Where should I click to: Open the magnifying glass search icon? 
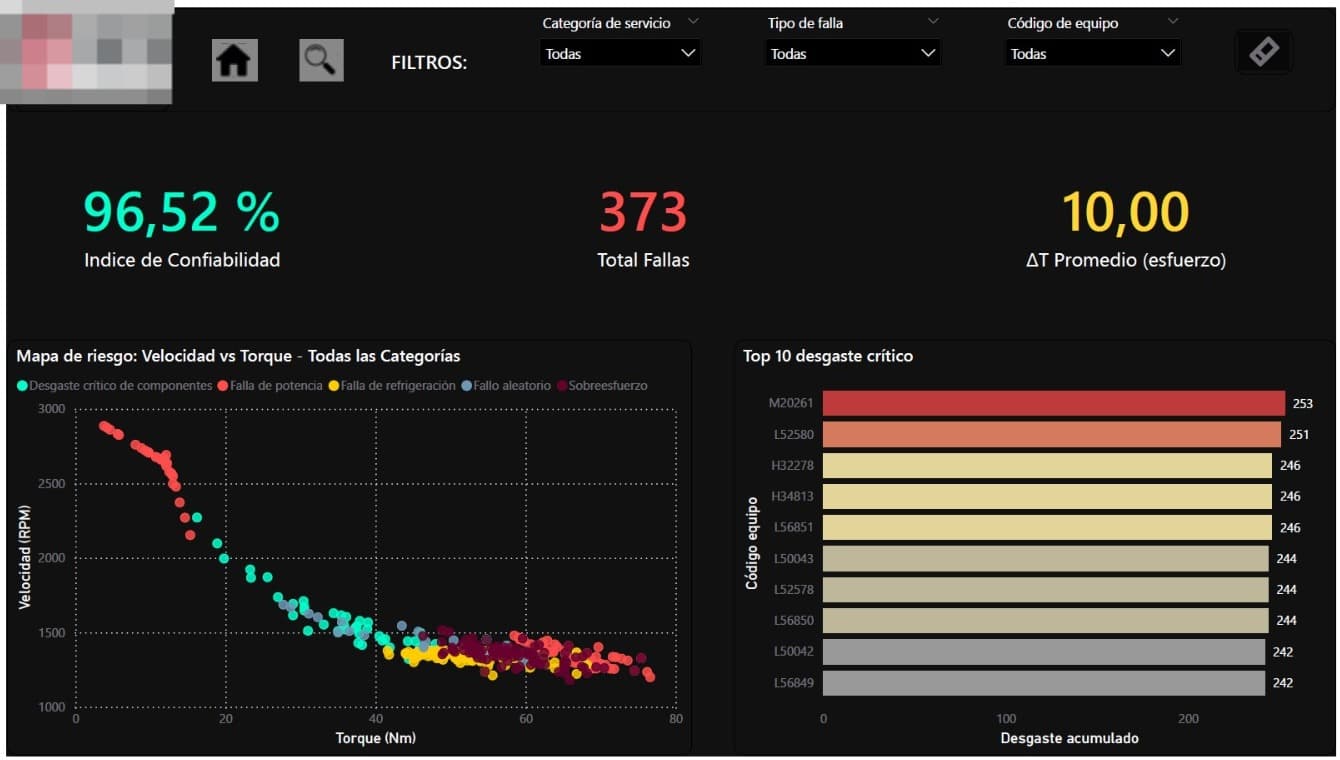click(321, 61)
